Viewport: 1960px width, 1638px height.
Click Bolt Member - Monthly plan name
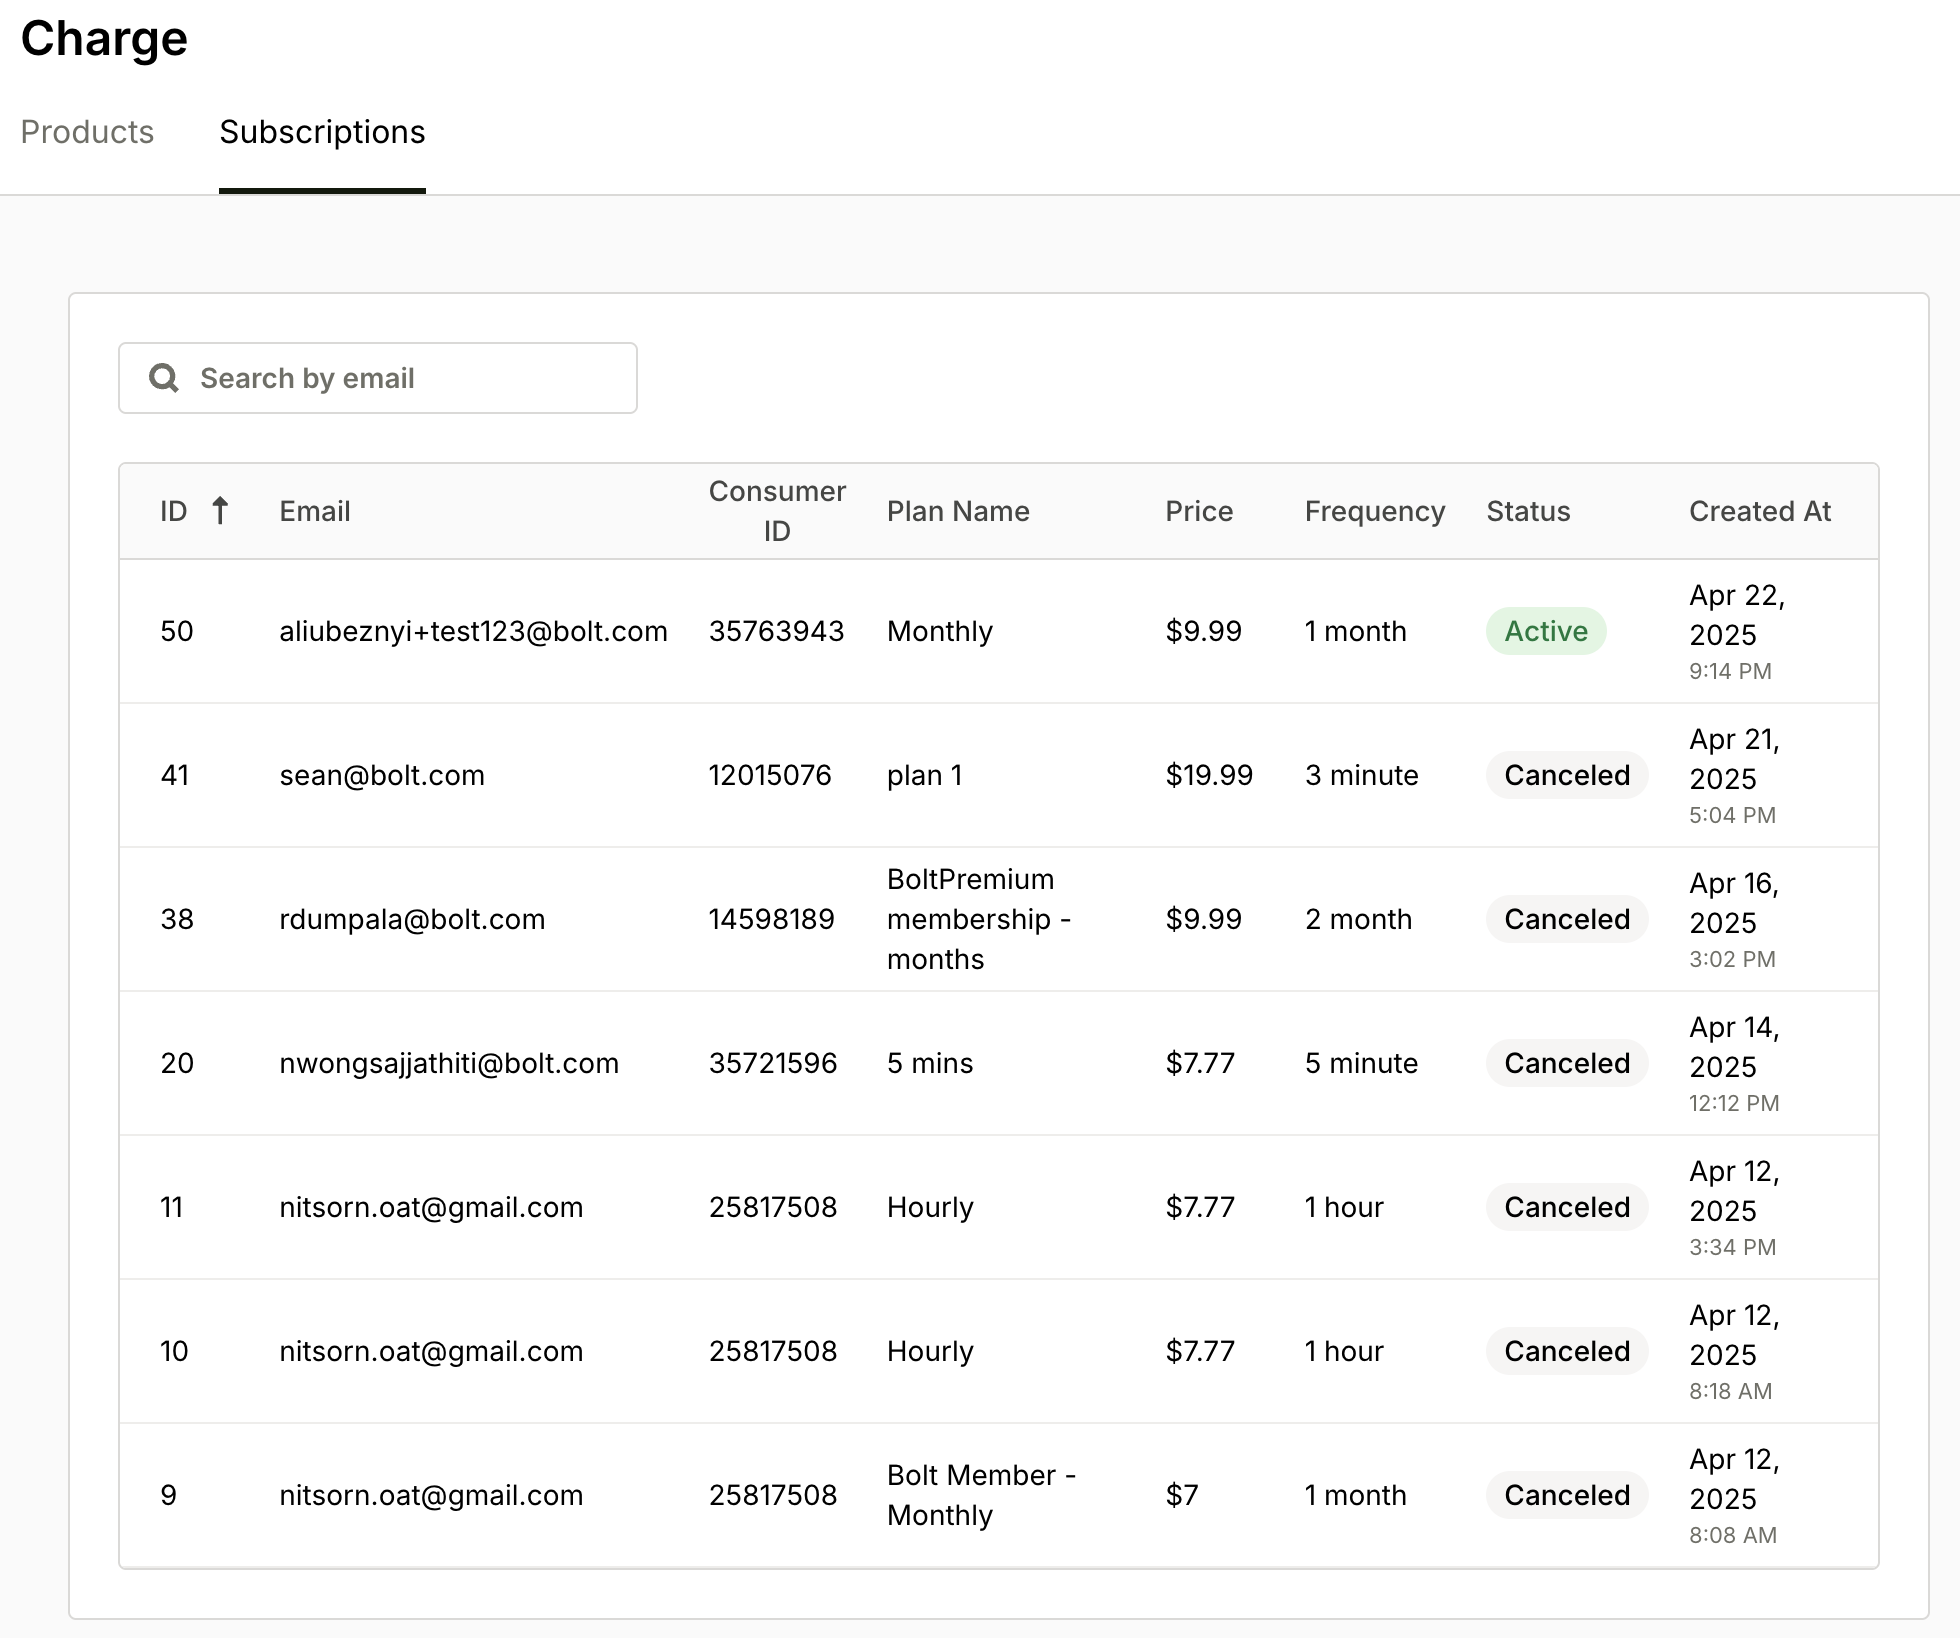(x=981, y=1495)
